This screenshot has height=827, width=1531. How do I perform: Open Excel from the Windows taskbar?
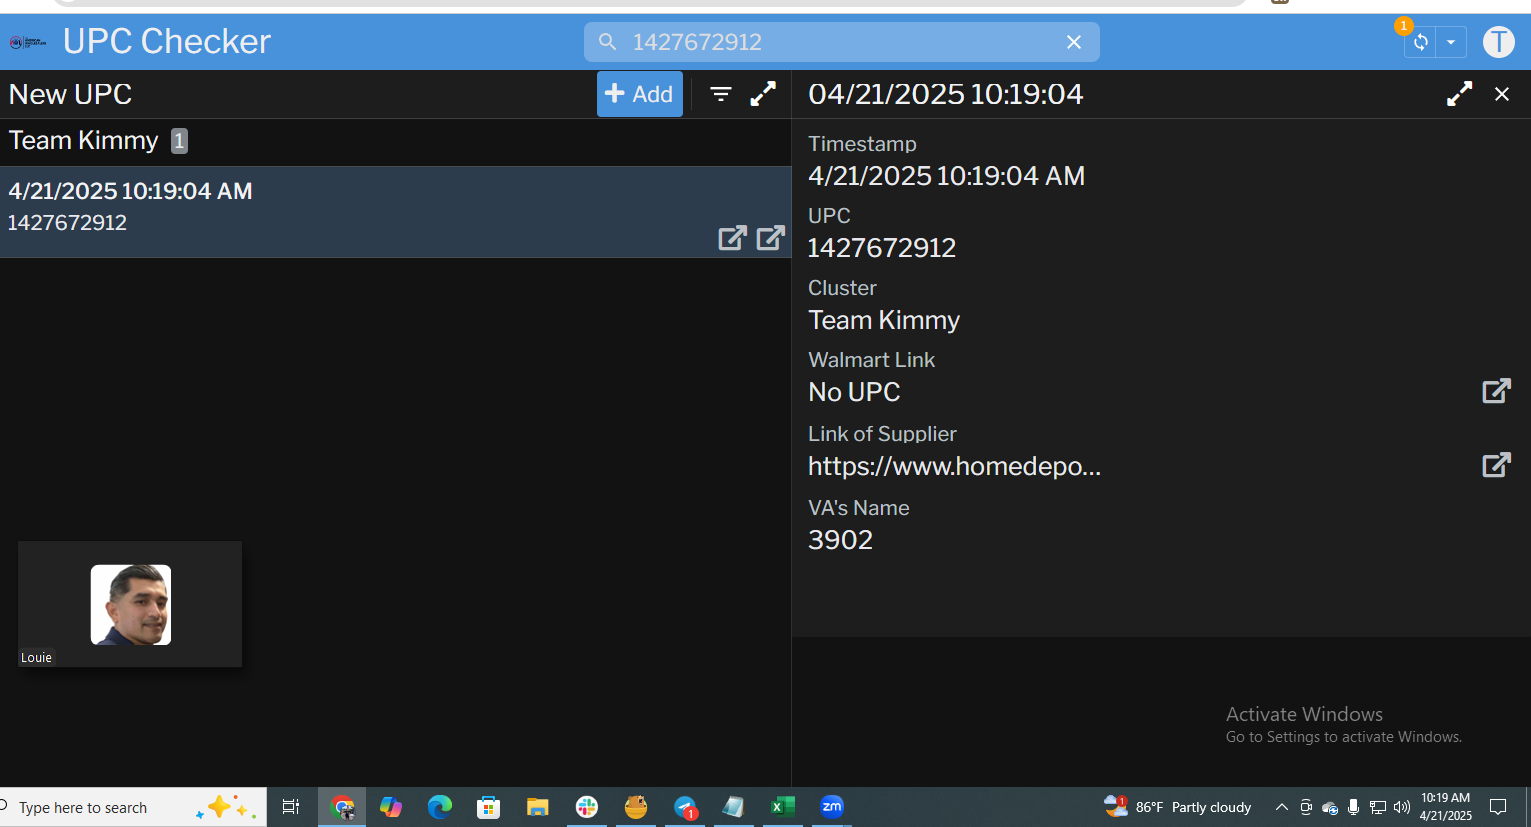tap(782, 807)
